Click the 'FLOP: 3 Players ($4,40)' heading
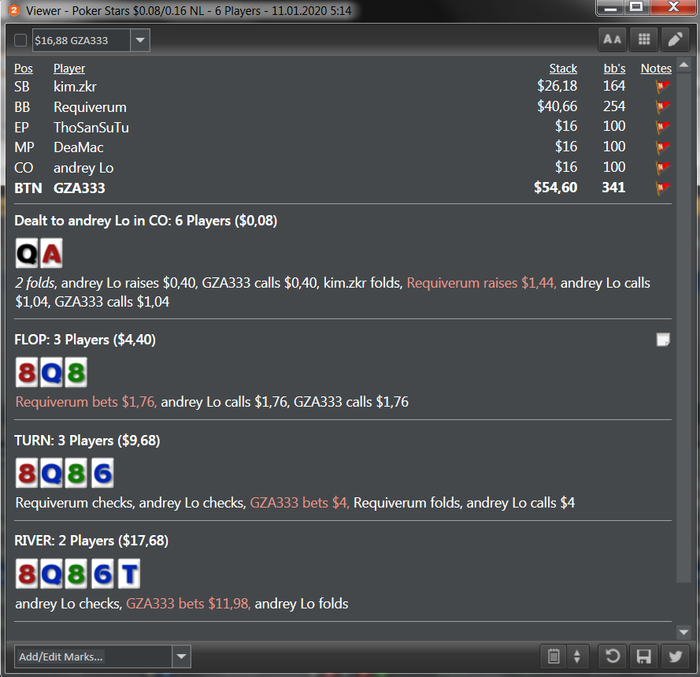The height and width of the screenshot is (677, 700). pos(85,340)
